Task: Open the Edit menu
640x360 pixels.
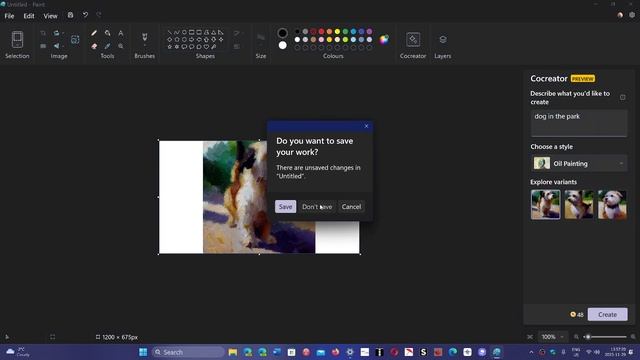Action: coord(29,16)
